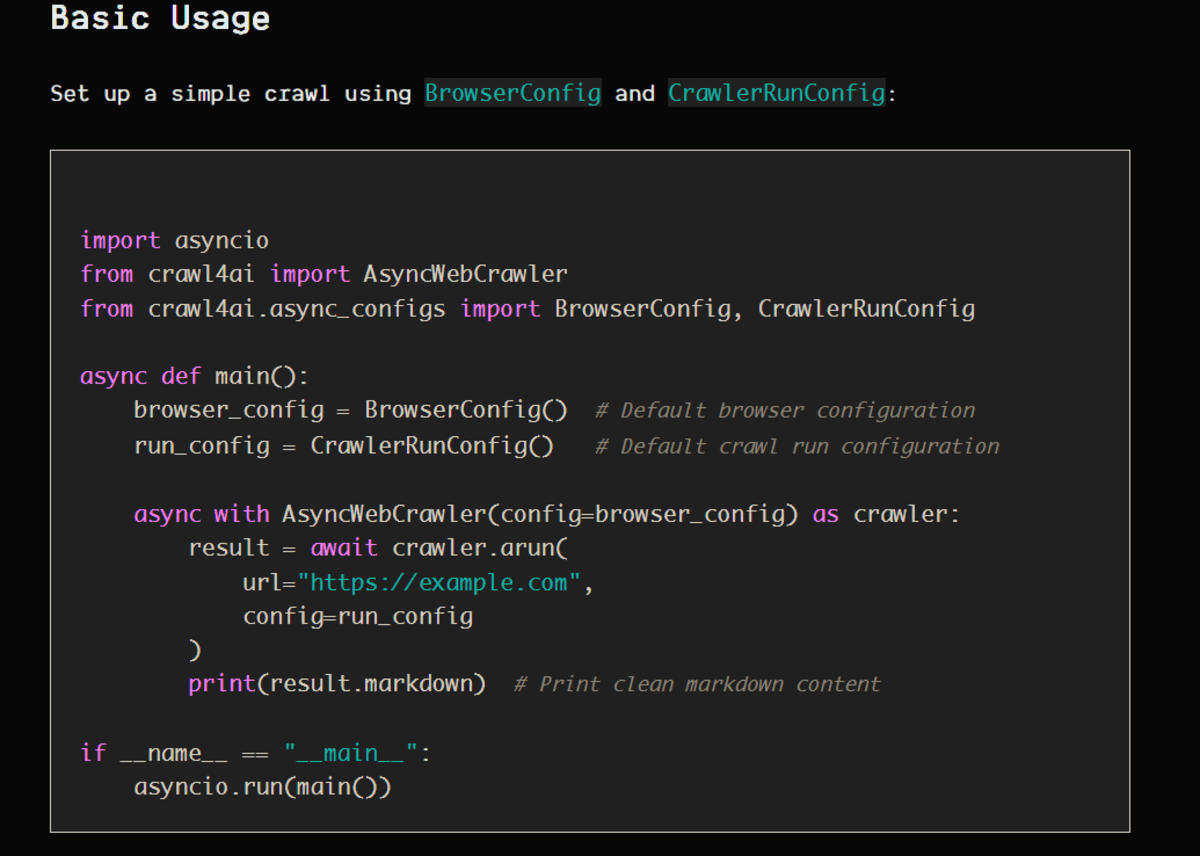Click 'print(result.markdown)' statement
This screenshot has height=856, width=1200.
337,684
